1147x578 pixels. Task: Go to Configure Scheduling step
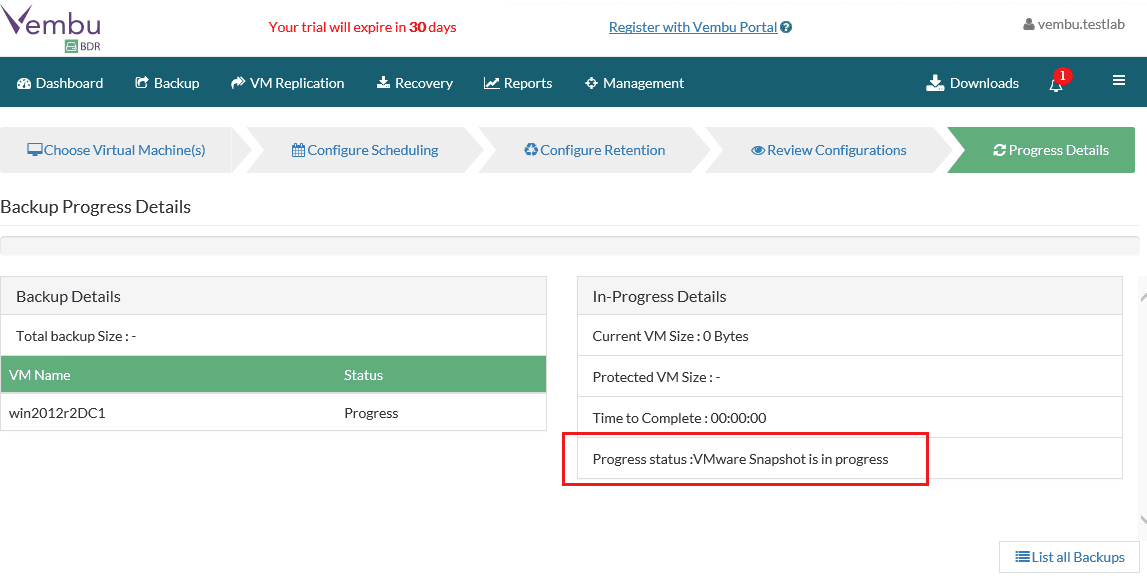click(x=365, y=150)
